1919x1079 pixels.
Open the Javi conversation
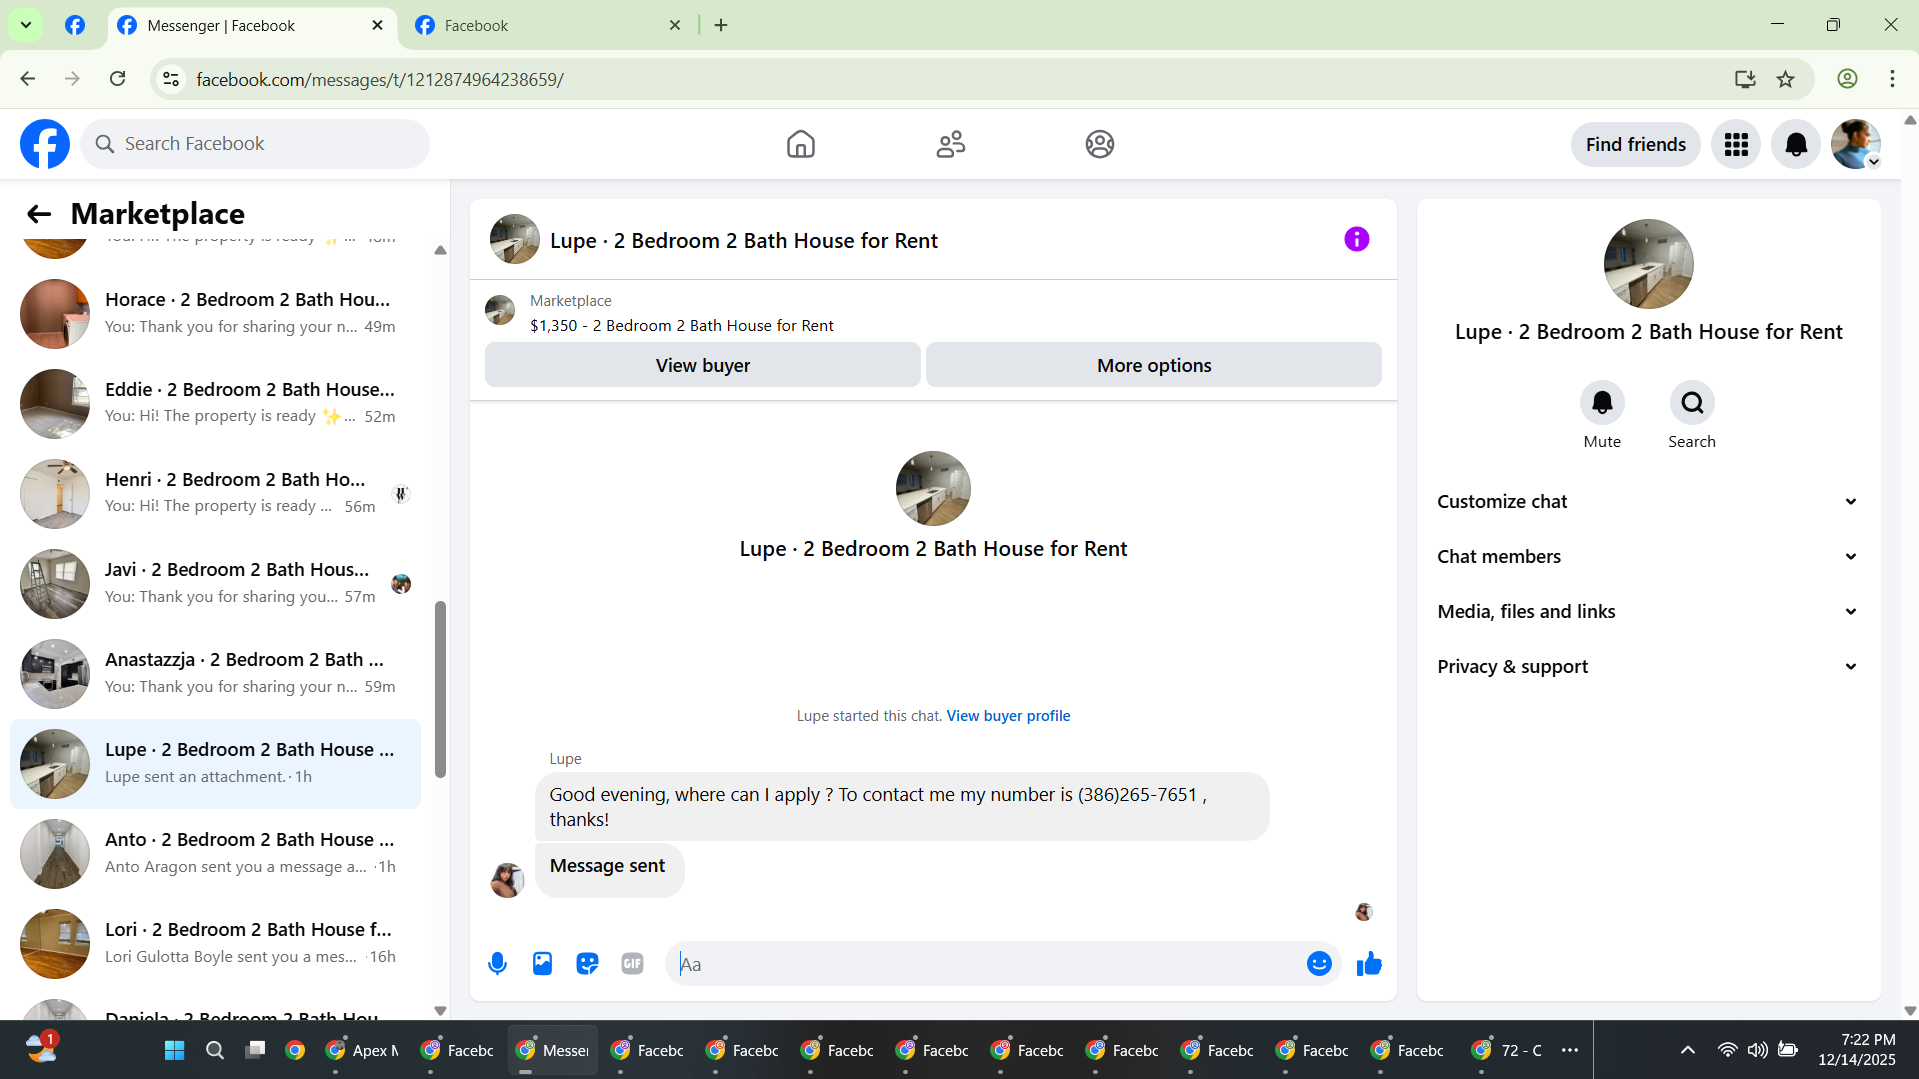(x=215, y=584)
